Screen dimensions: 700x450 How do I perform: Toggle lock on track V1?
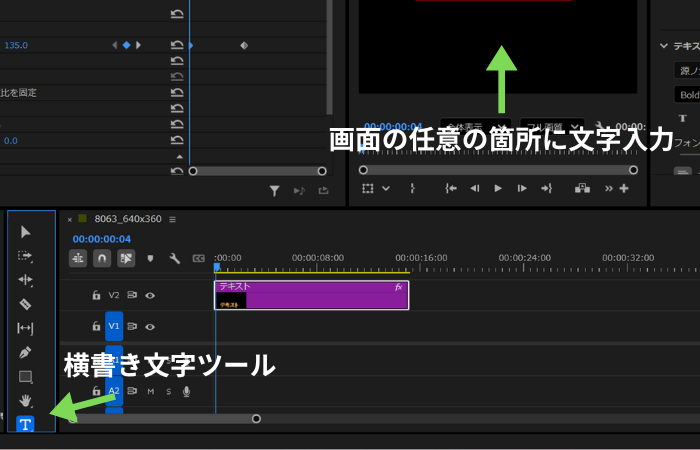(x=96, y=326)
